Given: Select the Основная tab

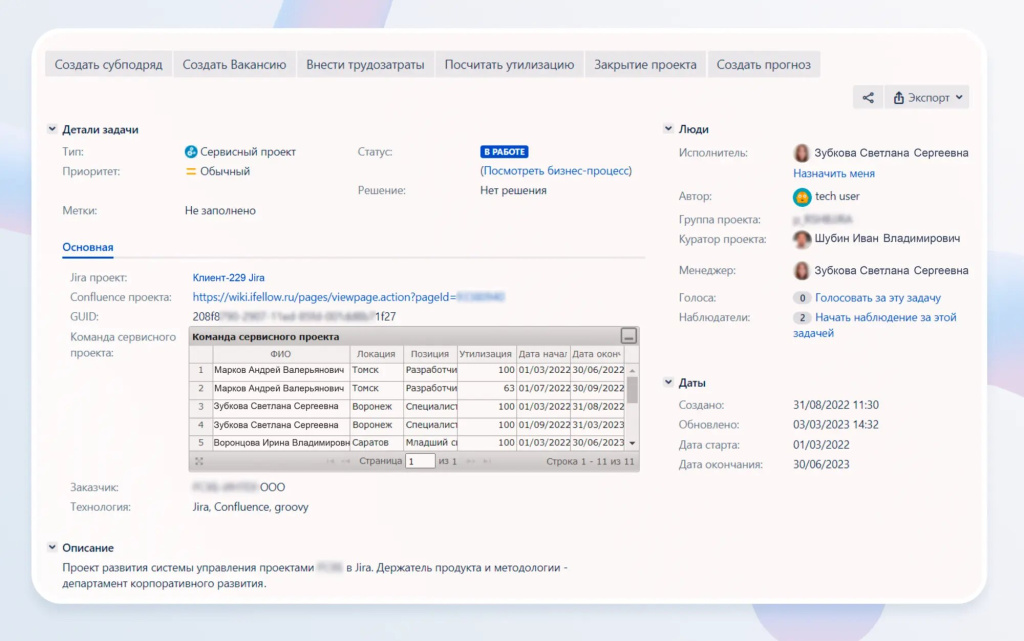Looking at the screenshot, I should [88, 247].
